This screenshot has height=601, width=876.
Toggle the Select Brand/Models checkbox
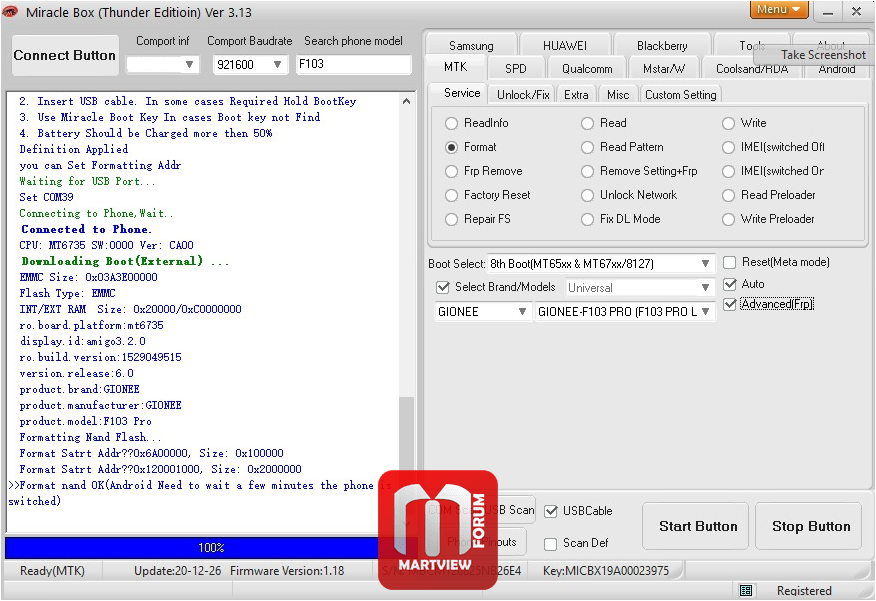[x=443, y=287]
